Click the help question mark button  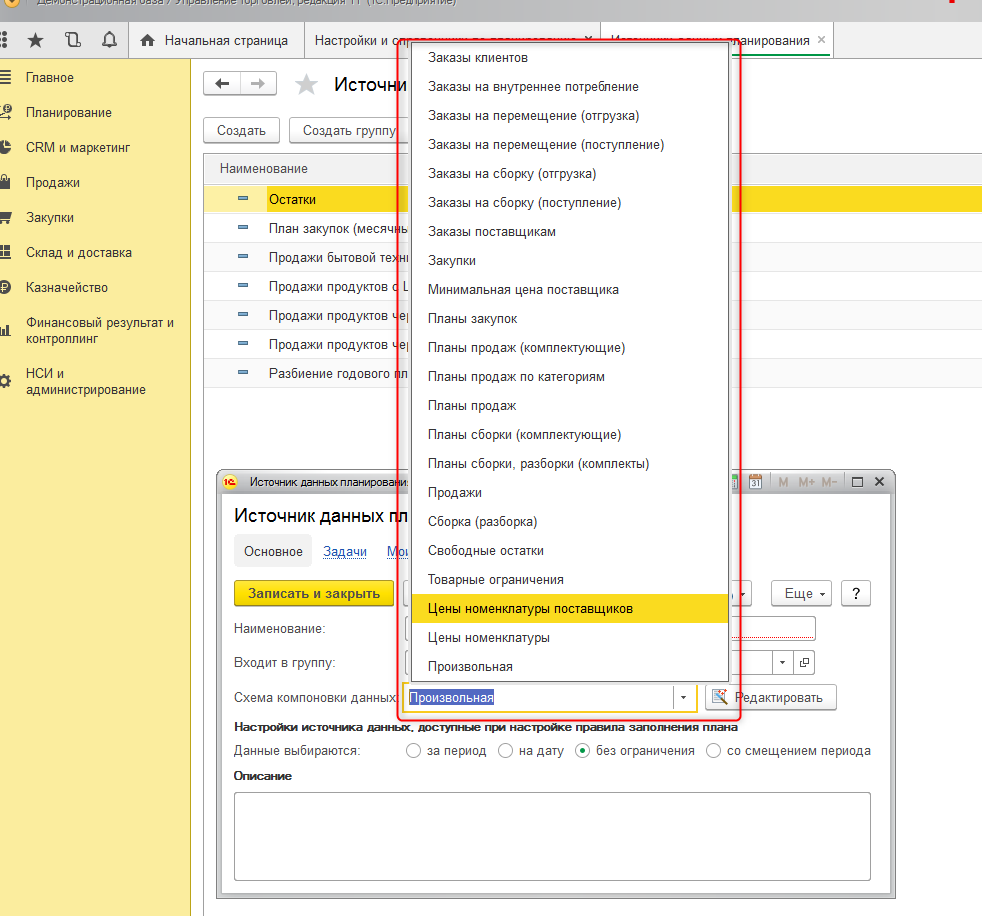coord(855,593)
